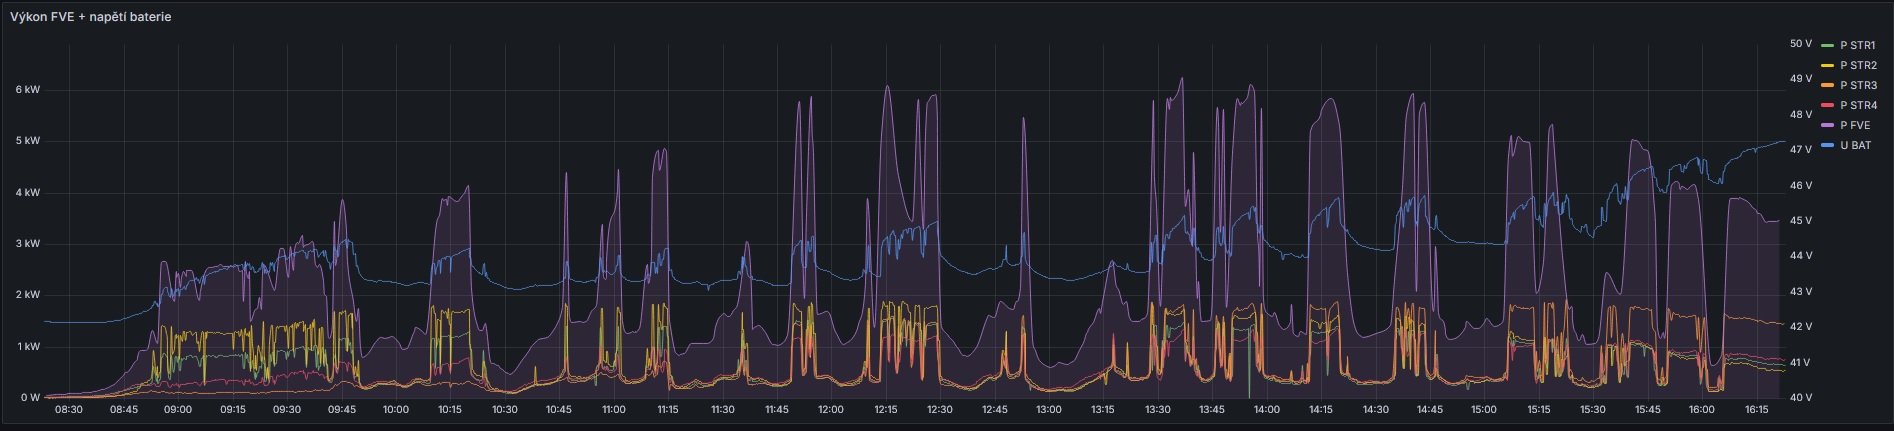Click the 43 V voltage axis label
Image resolution: width=1894 pixels, height=431 pixels.
coord(1801,292)
